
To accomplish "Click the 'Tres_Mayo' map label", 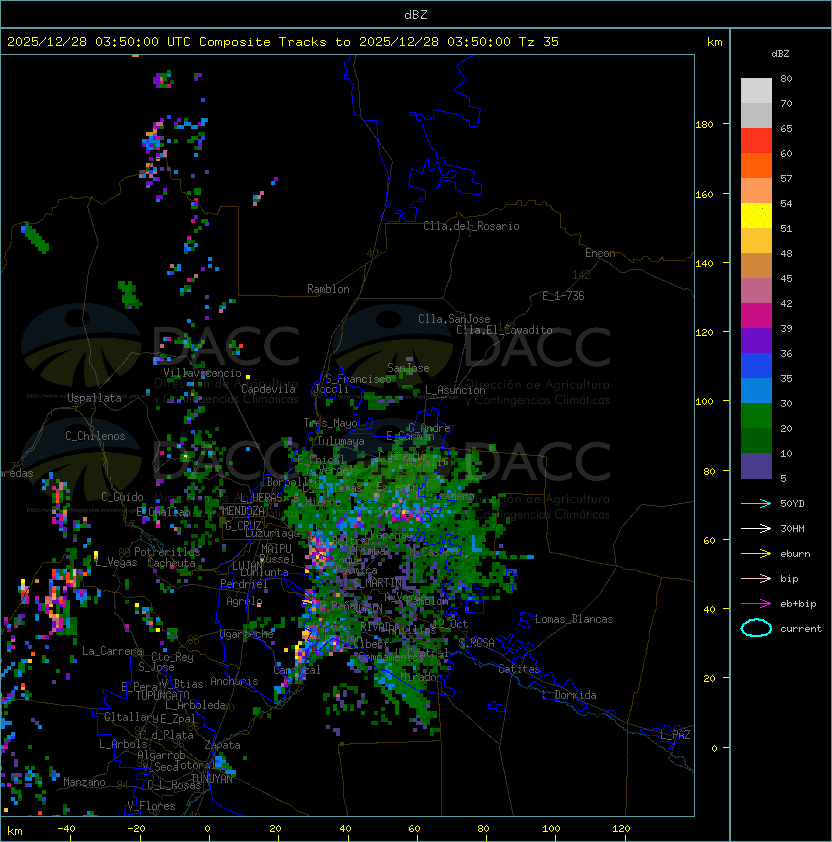I will tap(330, 423).
